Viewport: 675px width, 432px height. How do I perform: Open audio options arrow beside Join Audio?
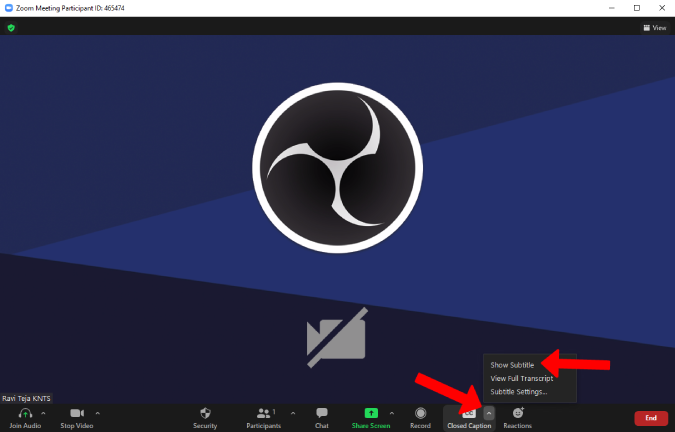(43, 413)
